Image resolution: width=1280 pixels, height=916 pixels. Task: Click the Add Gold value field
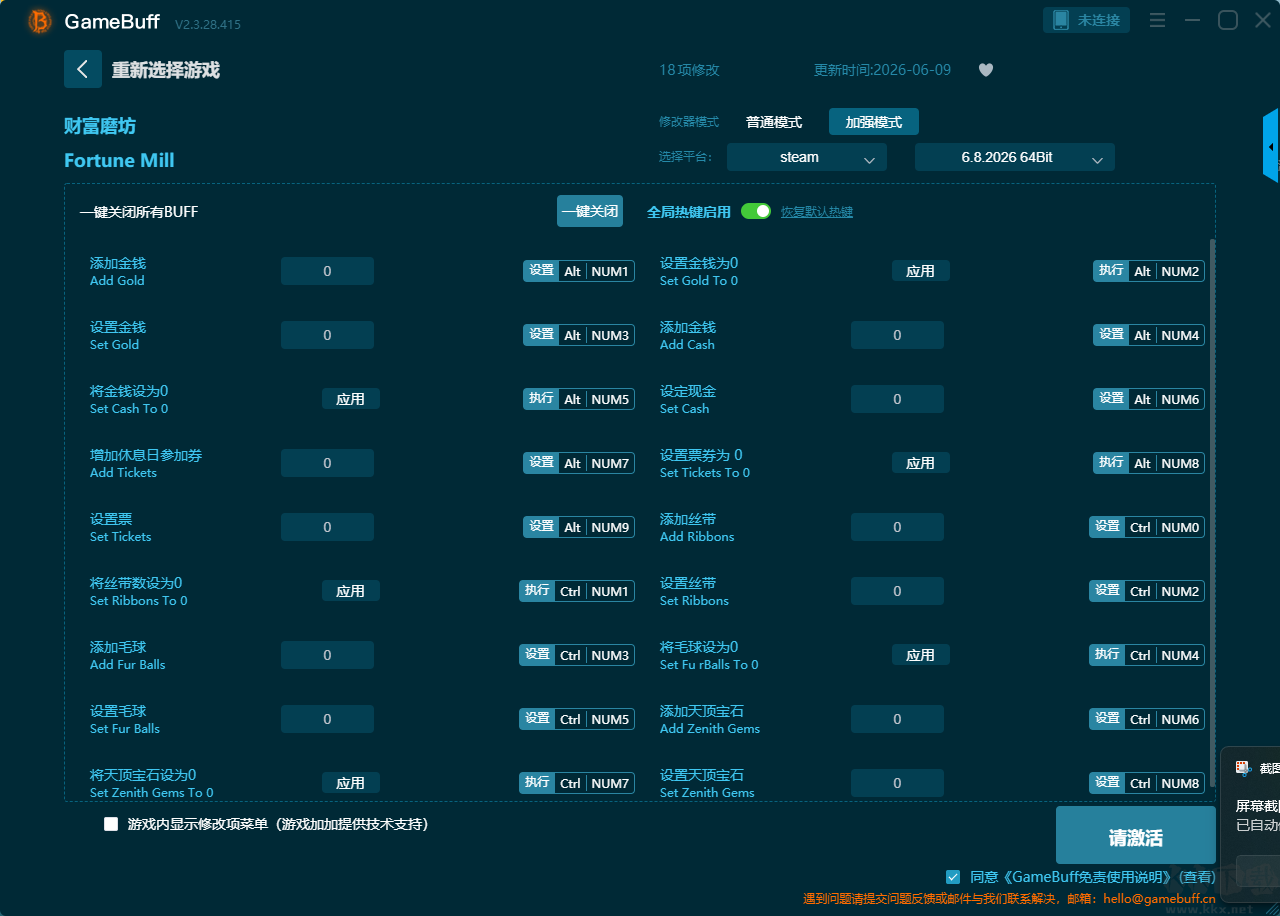327,271
